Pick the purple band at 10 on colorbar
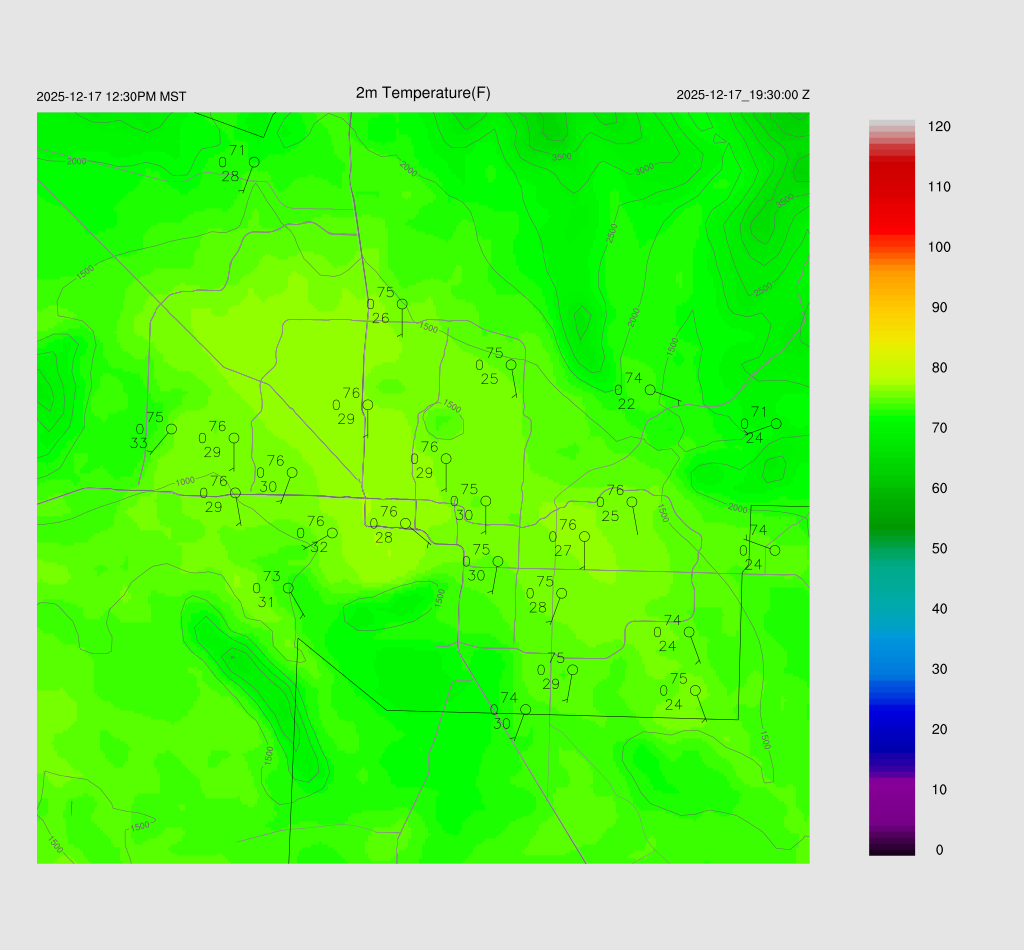 point(892,789)
